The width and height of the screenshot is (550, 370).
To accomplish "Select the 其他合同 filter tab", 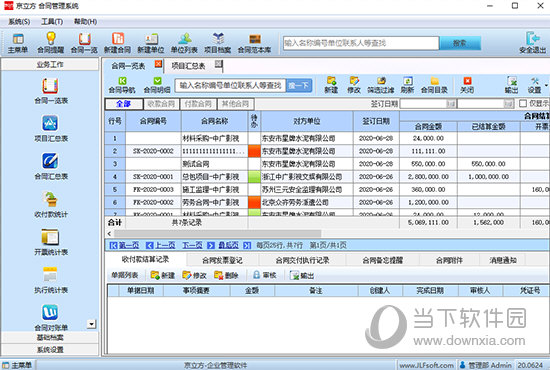I will click(x=235, y=104).
